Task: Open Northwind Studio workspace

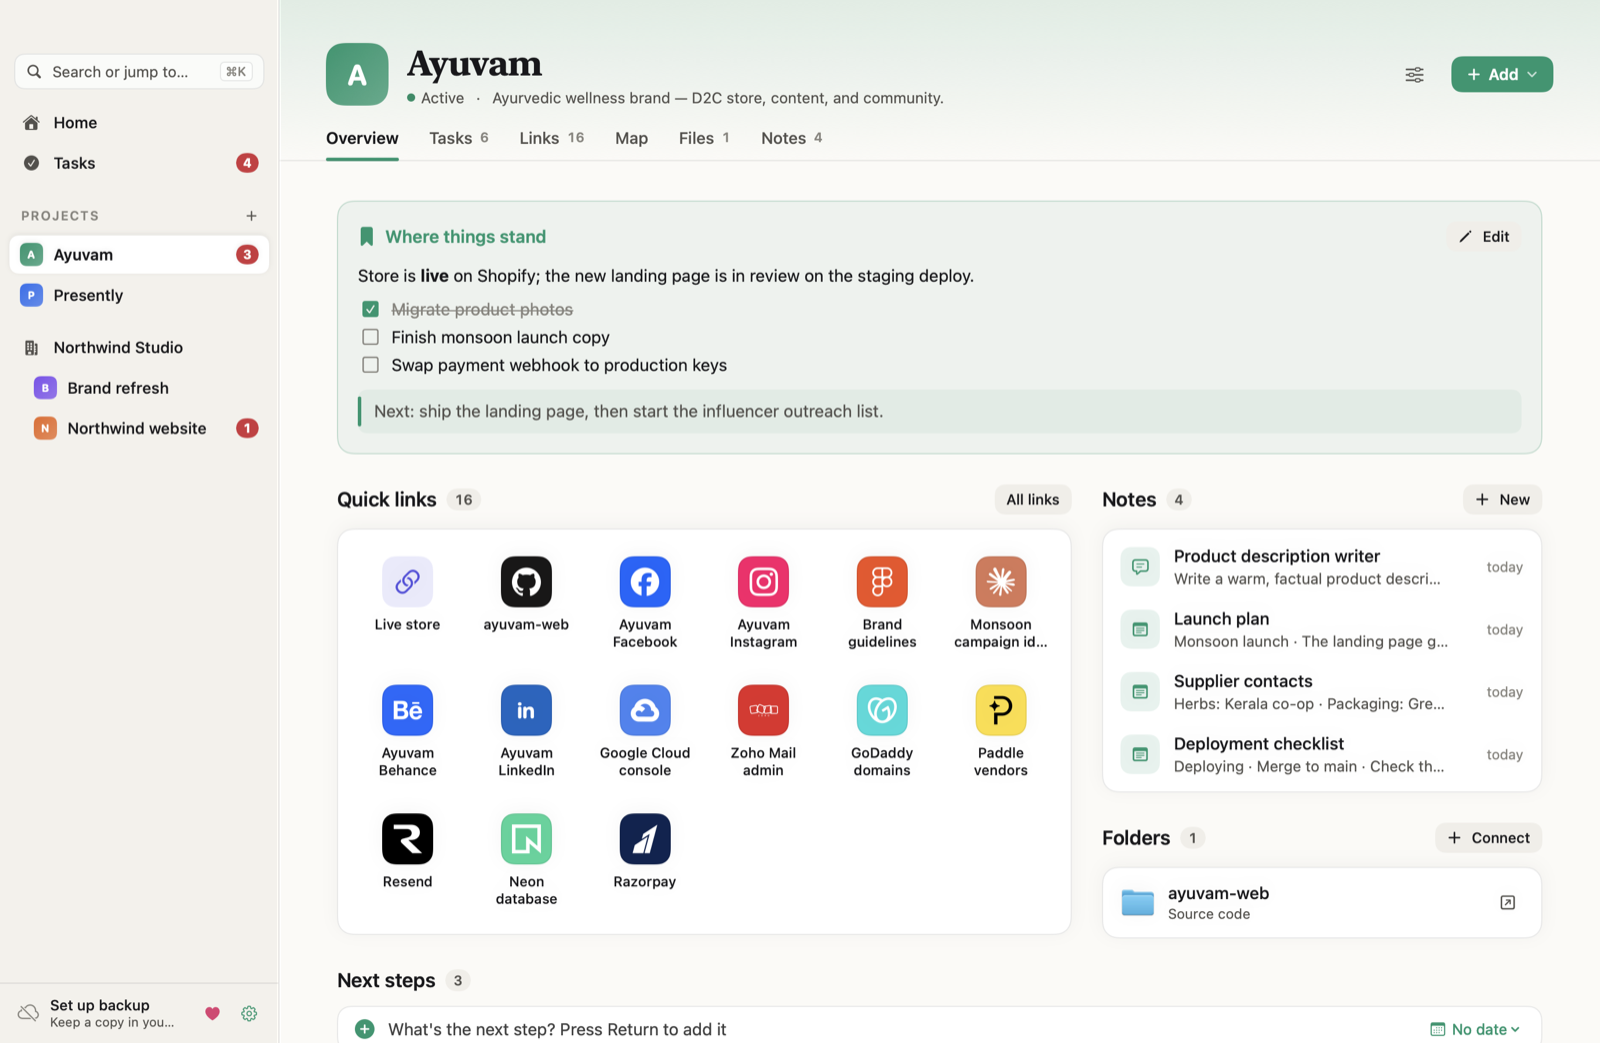Action: tap(139, 348)
